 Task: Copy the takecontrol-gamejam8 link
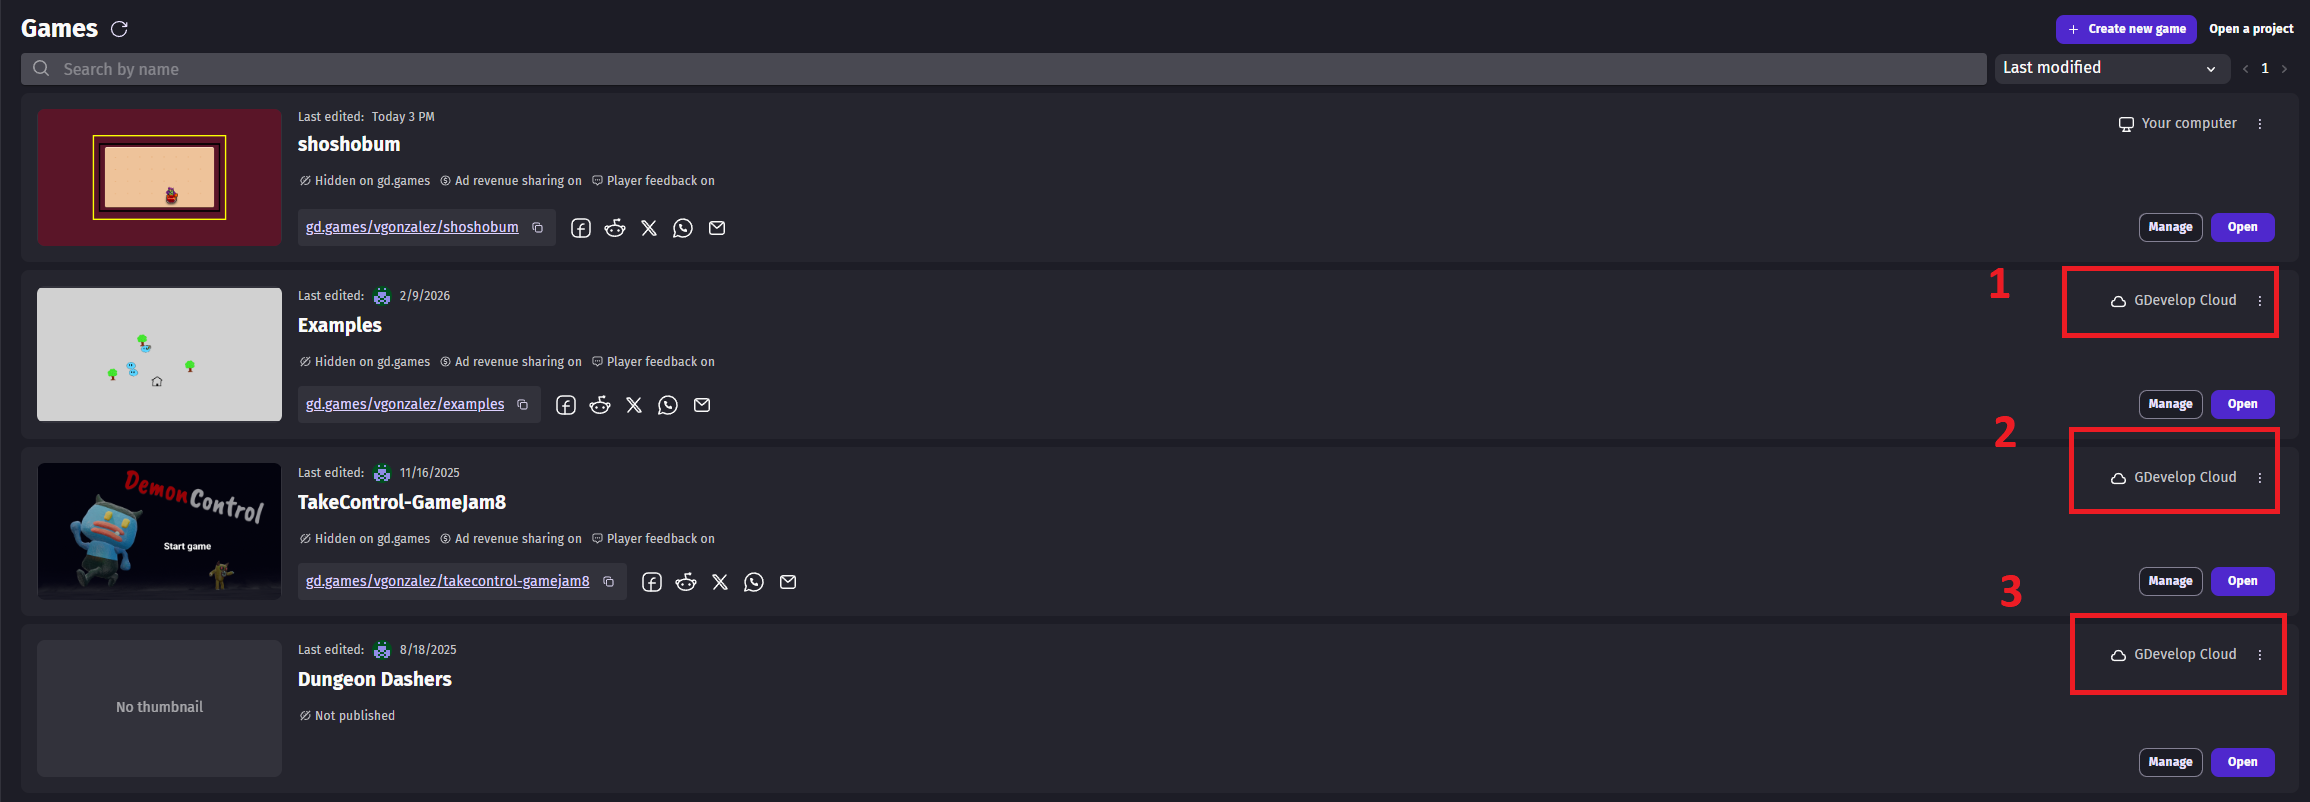[x=609, y=582]
